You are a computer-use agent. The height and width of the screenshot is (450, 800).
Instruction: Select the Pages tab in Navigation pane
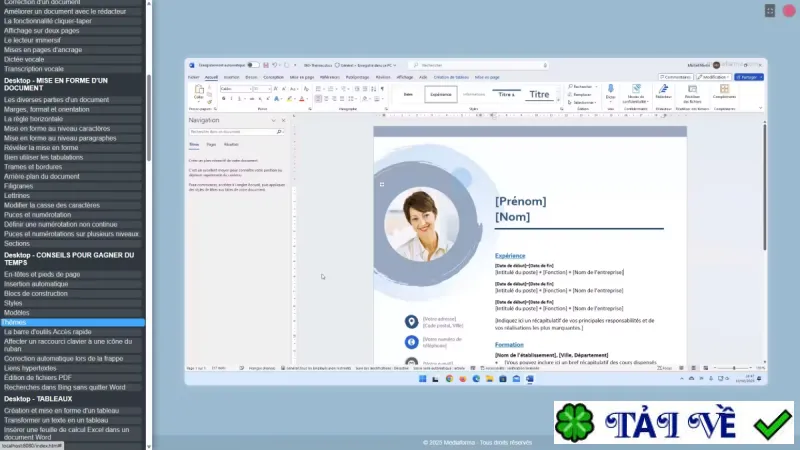coord(211,145)
